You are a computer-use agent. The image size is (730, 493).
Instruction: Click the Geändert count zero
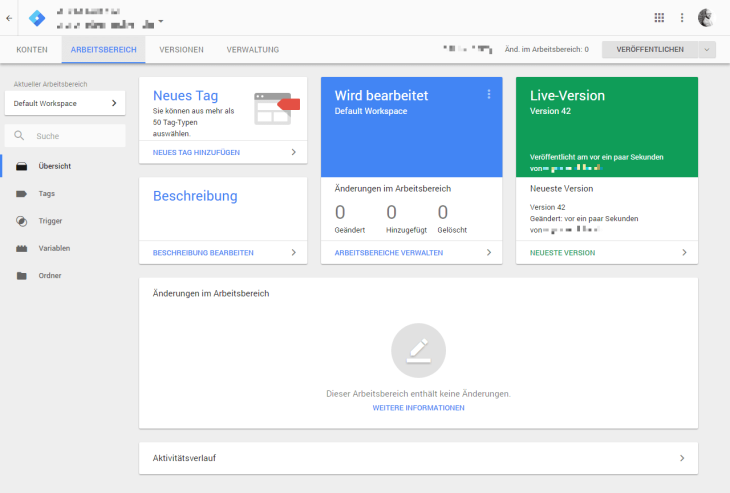[340, 212]
